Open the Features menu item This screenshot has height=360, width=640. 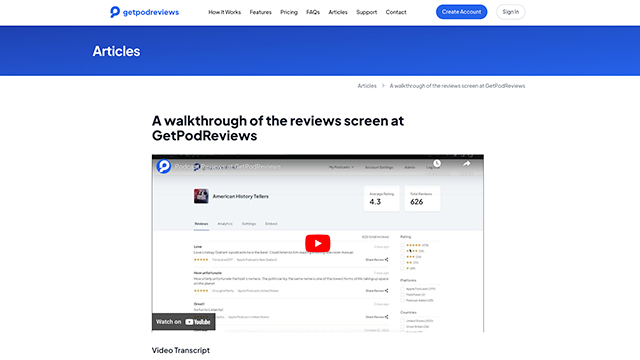(x=260, y=12)
